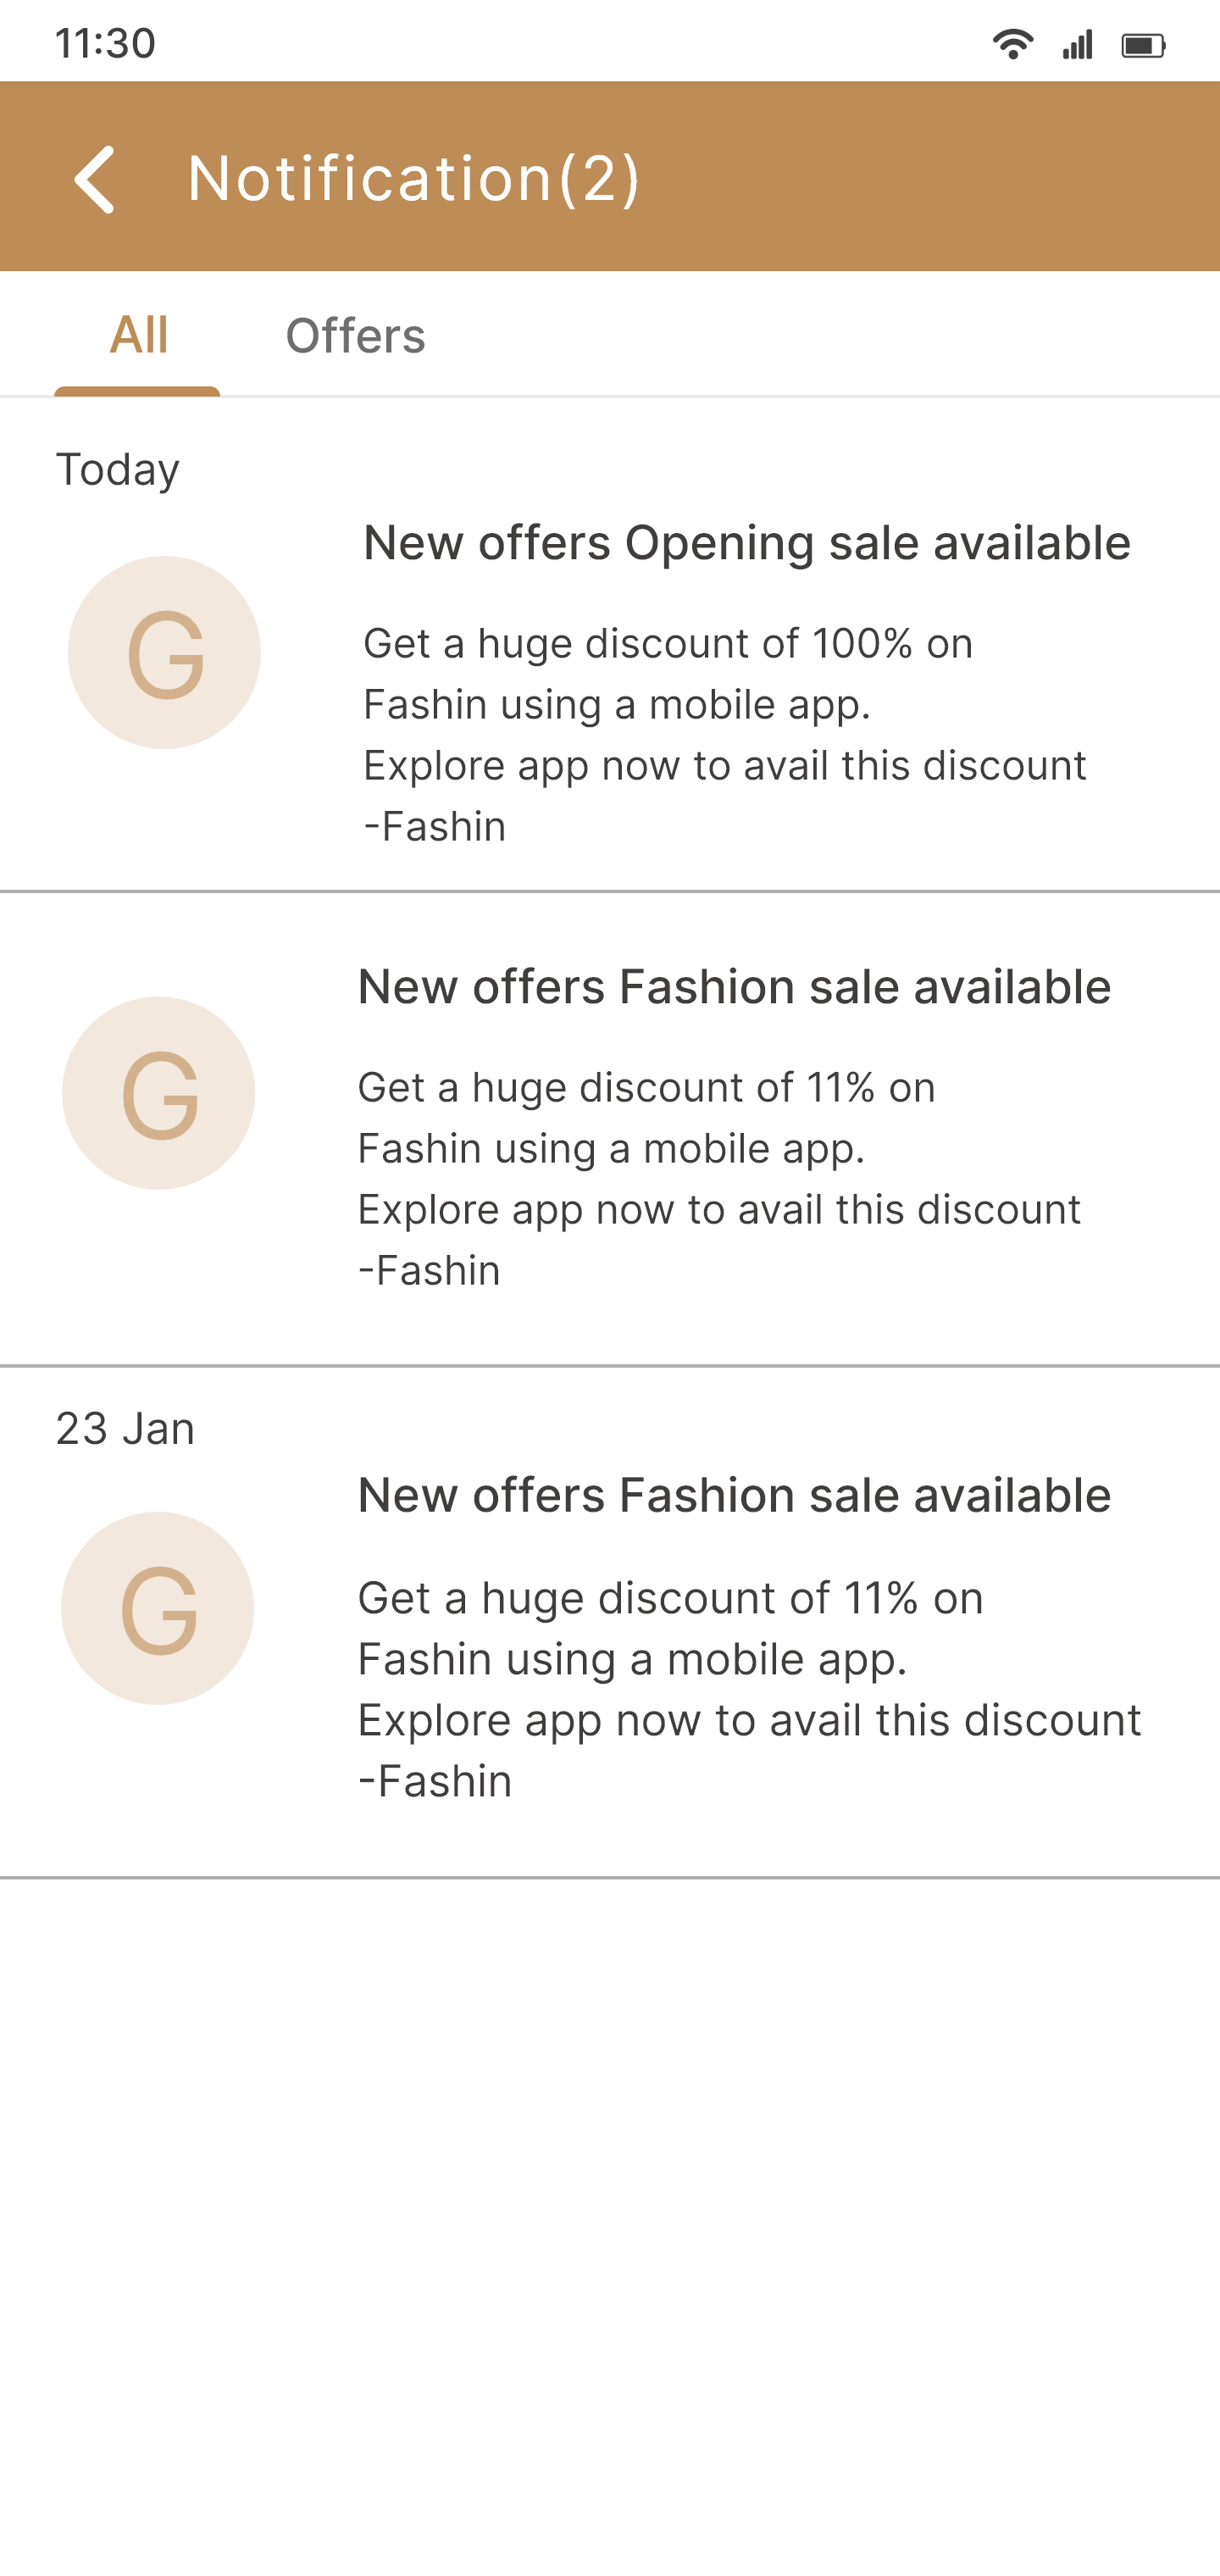The image size is (1220, 2576).
Task: Switch to the Offers tab
Action: (355, 336)
